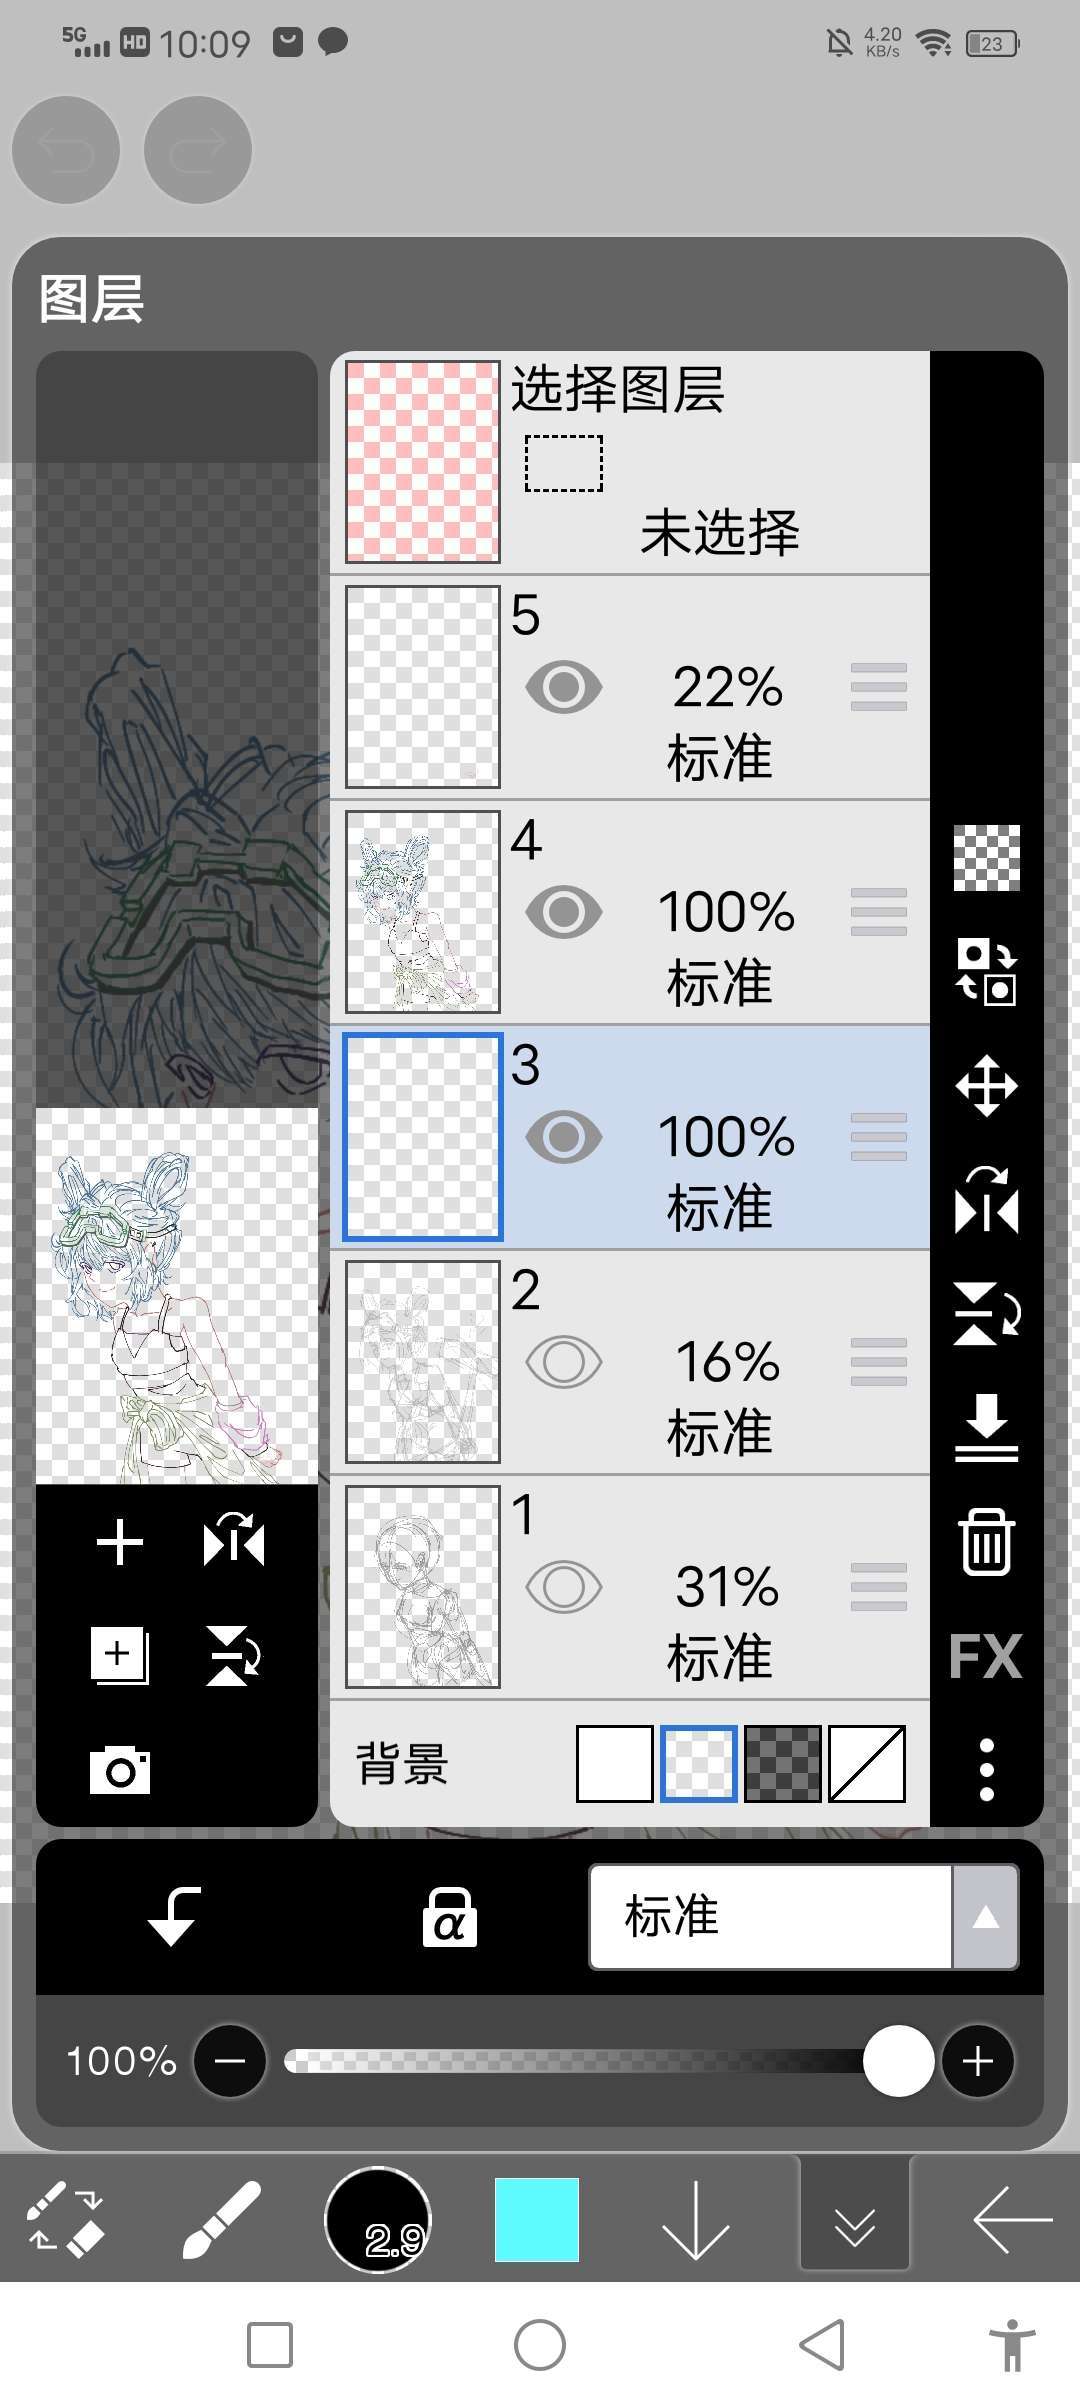Viewport: 1080px width, 2408px height.
Task: Open the cyan color swatch
Action: pos(537,2219)
